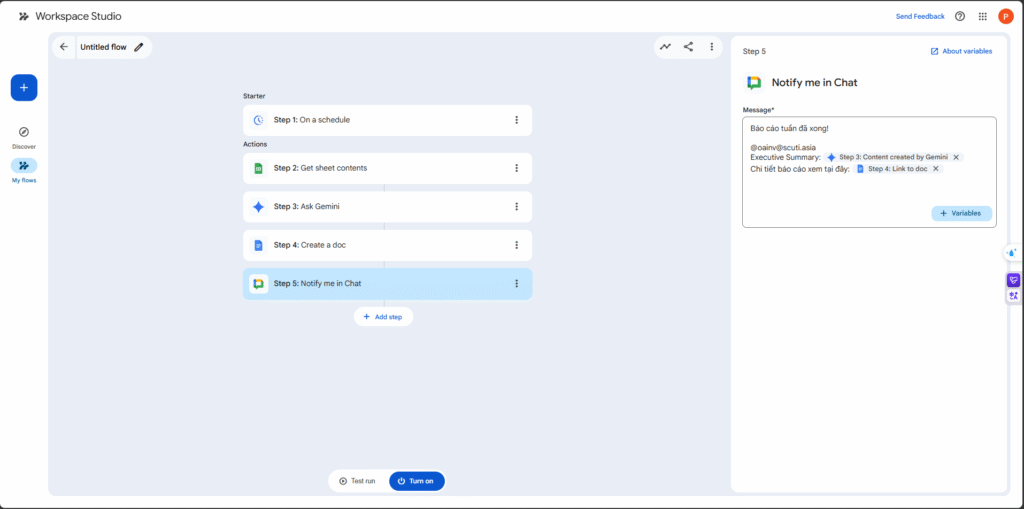
Task: Click the share flow icon
Action: (688, 47)
